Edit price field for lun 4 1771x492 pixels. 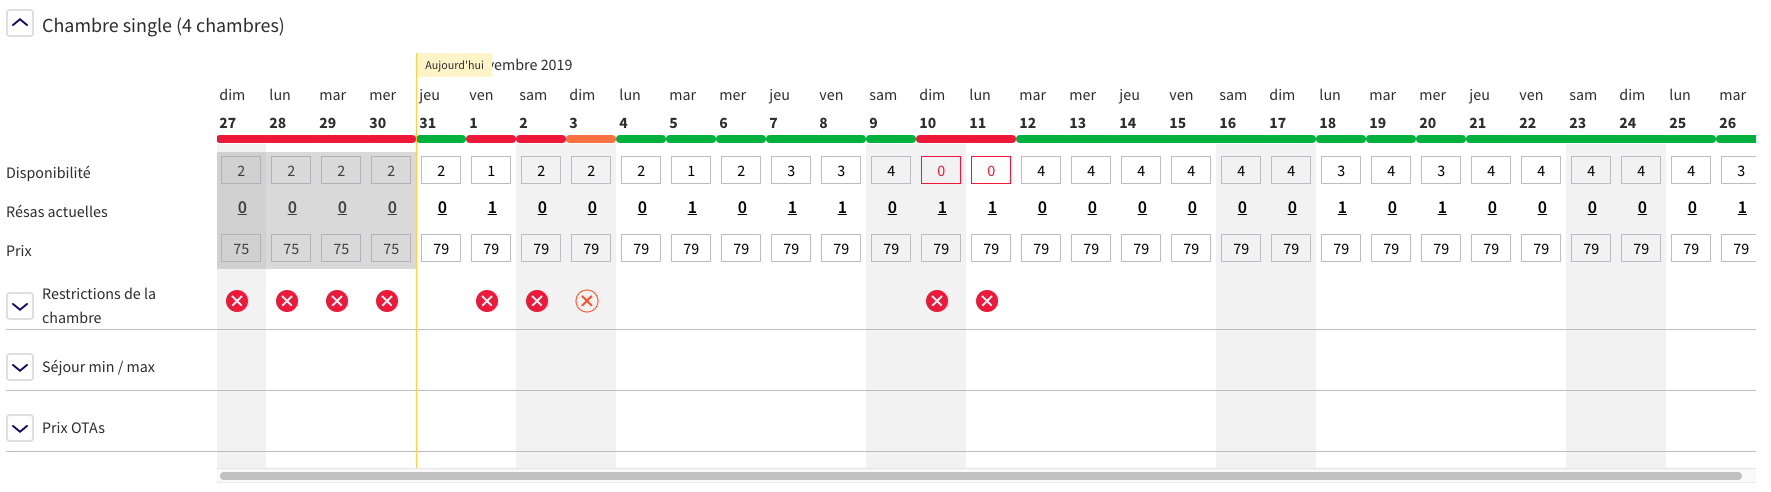click(x=641, y=248)
